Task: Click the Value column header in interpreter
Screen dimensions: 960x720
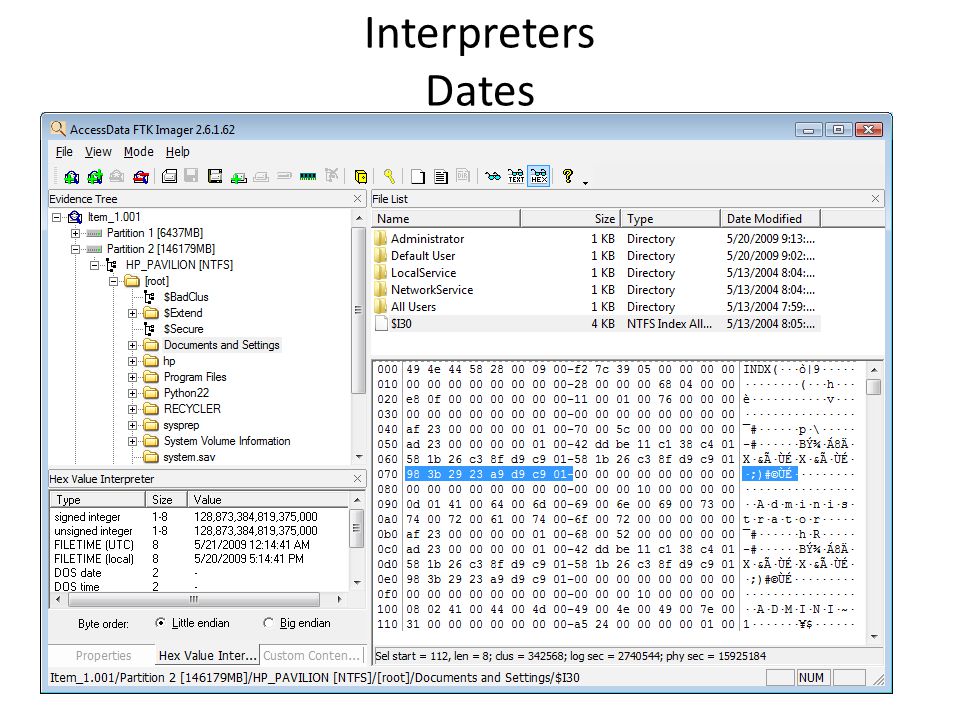Action: tap(269, 500)
